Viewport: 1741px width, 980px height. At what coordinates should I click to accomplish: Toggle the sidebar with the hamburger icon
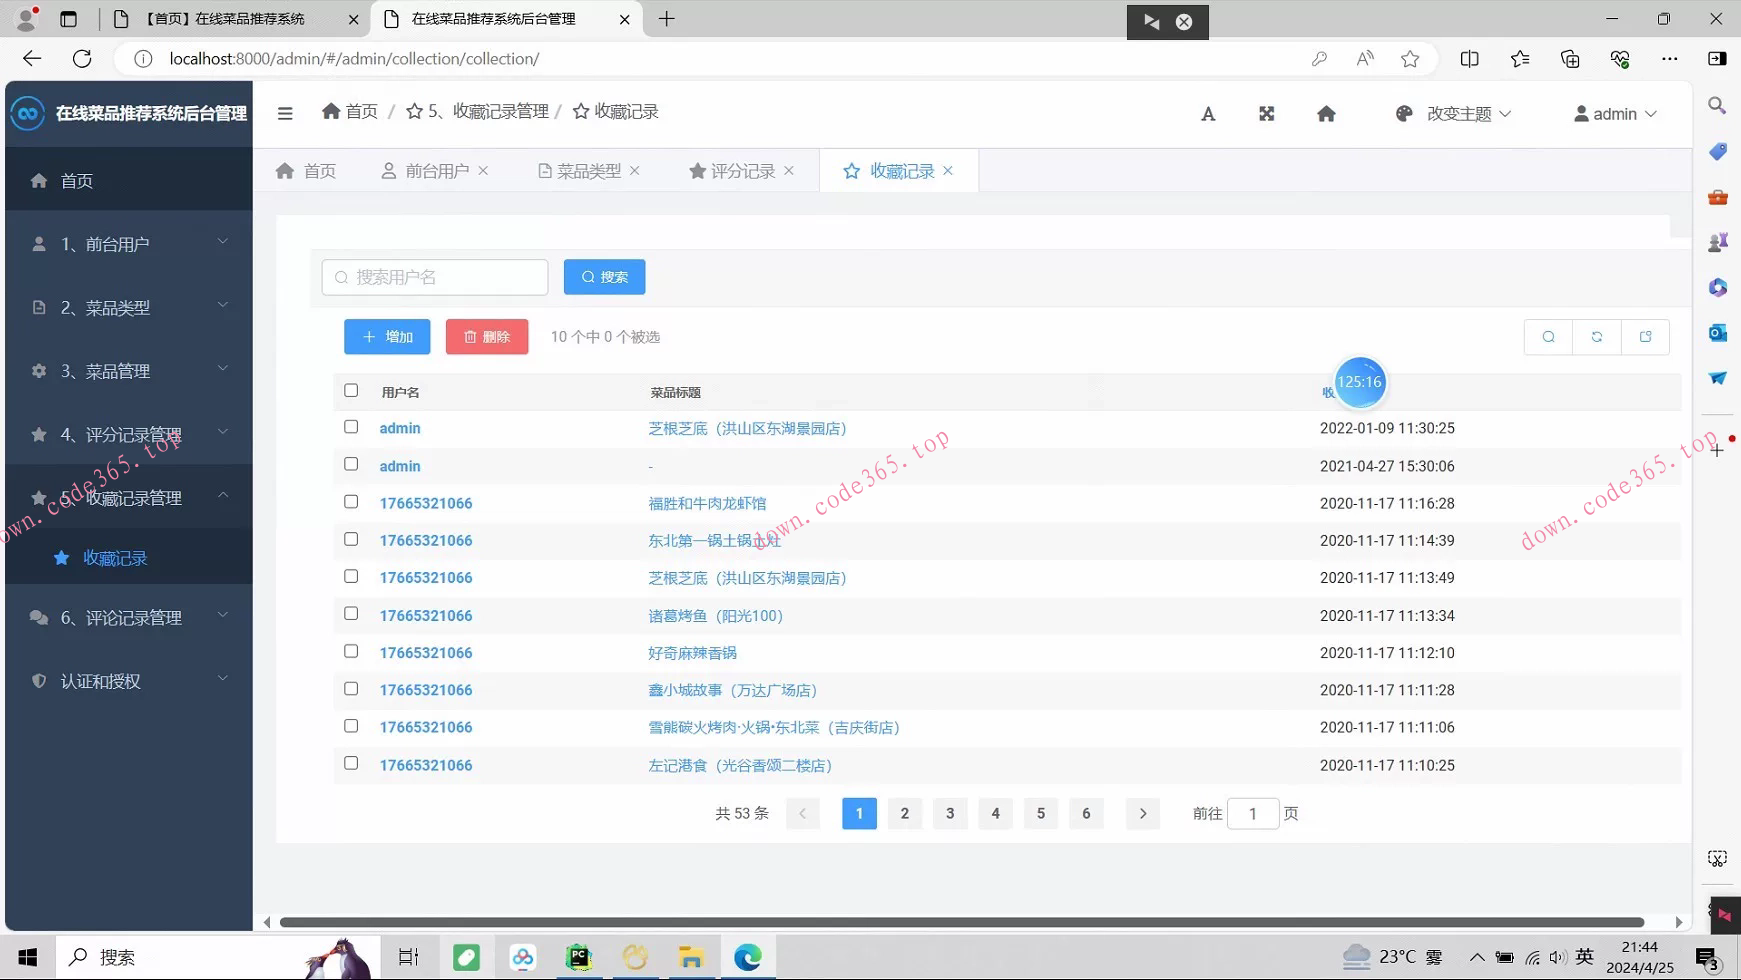pyautogui.click(x=285, y=113)
